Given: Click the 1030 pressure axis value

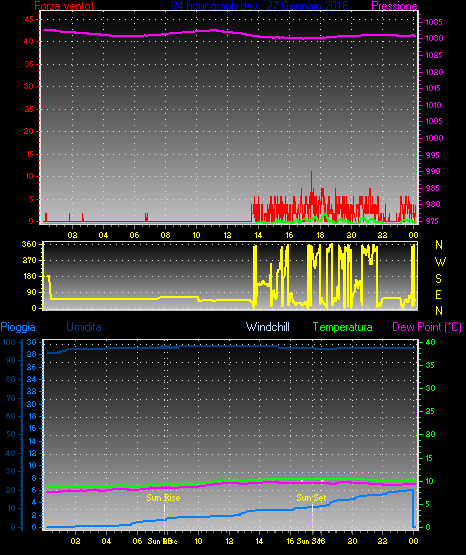Looking at the screenshot, I should pyautogui.click(x=434, y=38).
